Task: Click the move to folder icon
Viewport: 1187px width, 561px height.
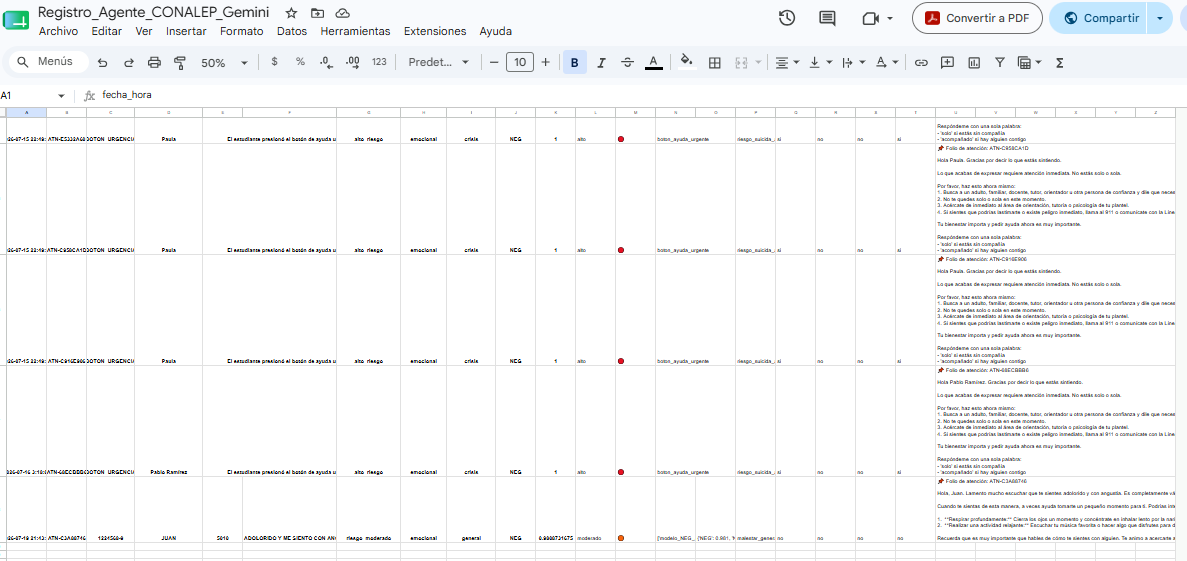Action: [x=317, y=13]
